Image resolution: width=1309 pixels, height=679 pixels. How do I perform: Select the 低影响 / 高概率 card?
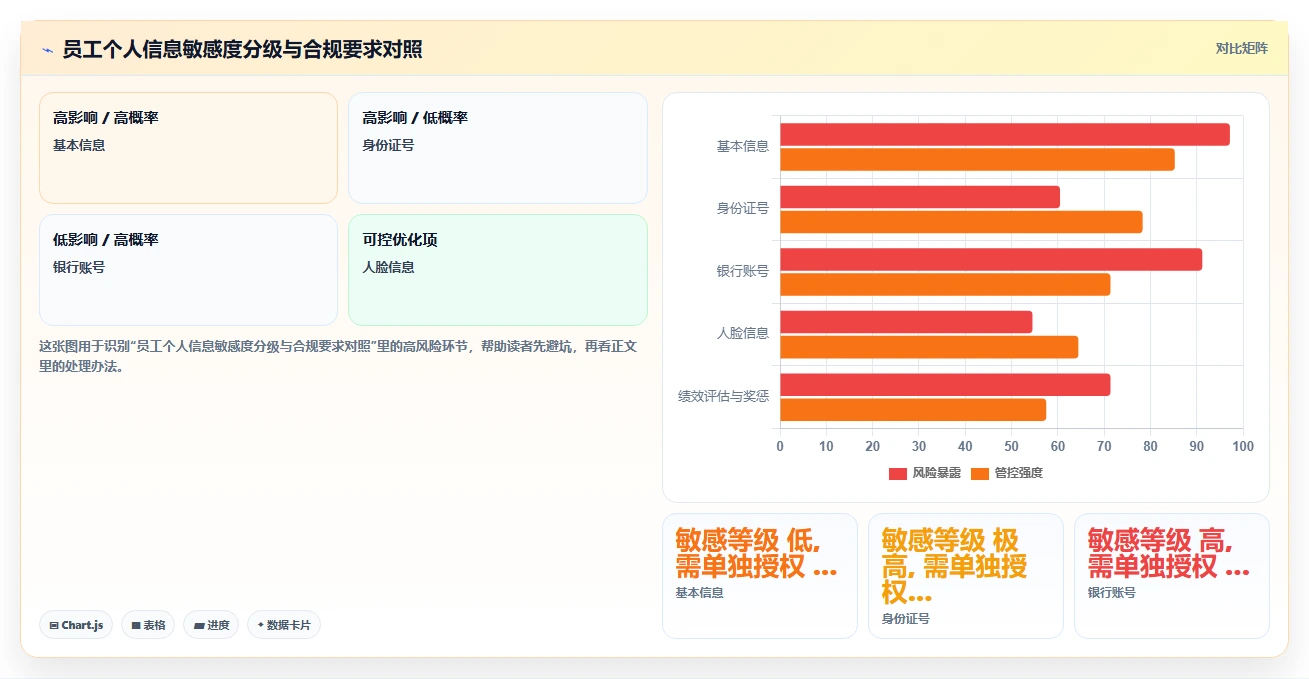tap(189, 270)
